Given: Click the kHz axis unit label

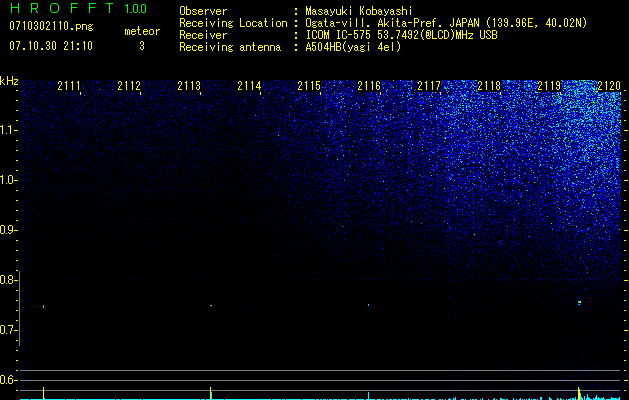Looking at the screenshot, I should coord(9,81).
